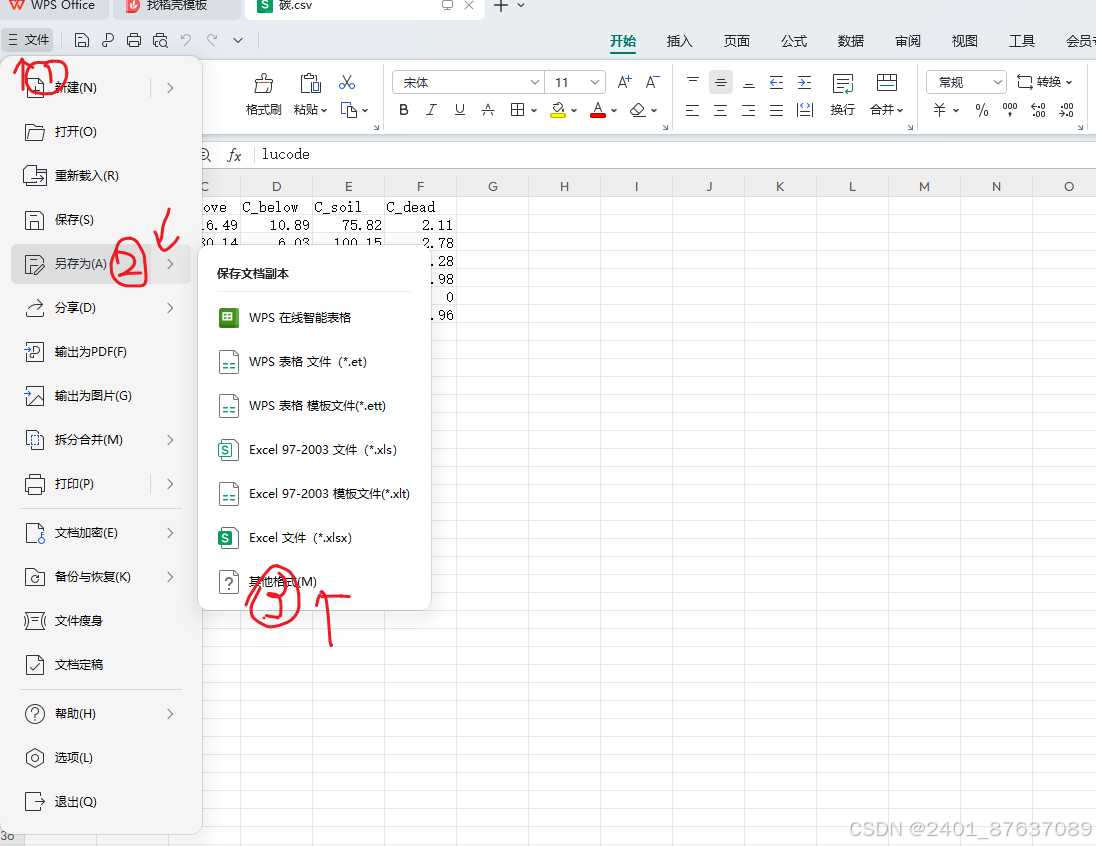Select the 保存(S) menu entry
The height and width of the screenshot is (846, 1096).
pyautogui.click(x=101, y=220)
